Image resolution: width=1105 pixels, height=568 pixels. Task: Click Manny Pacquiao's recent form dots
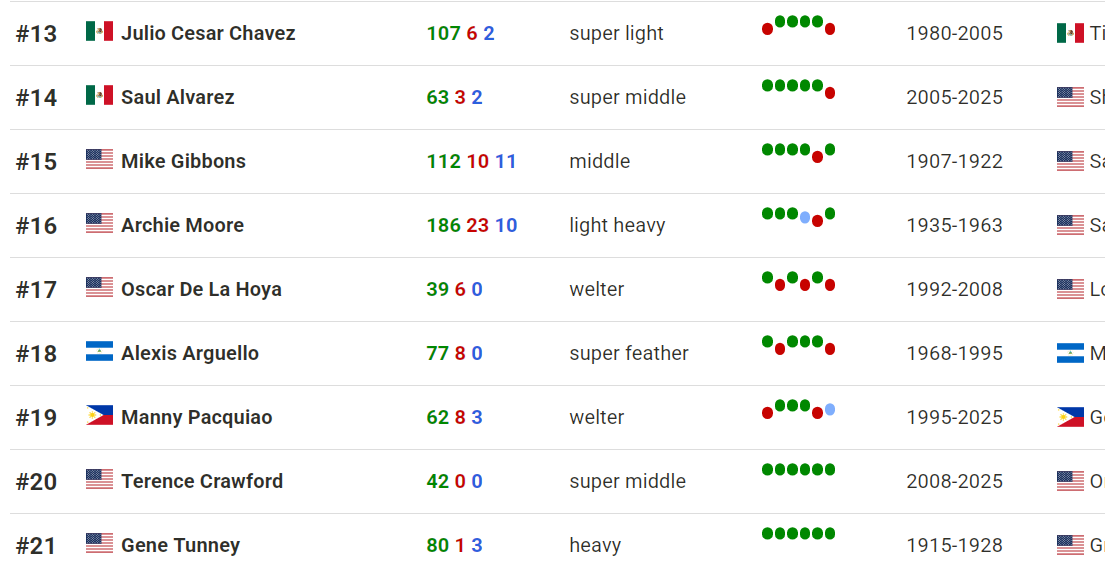point(798,408)
